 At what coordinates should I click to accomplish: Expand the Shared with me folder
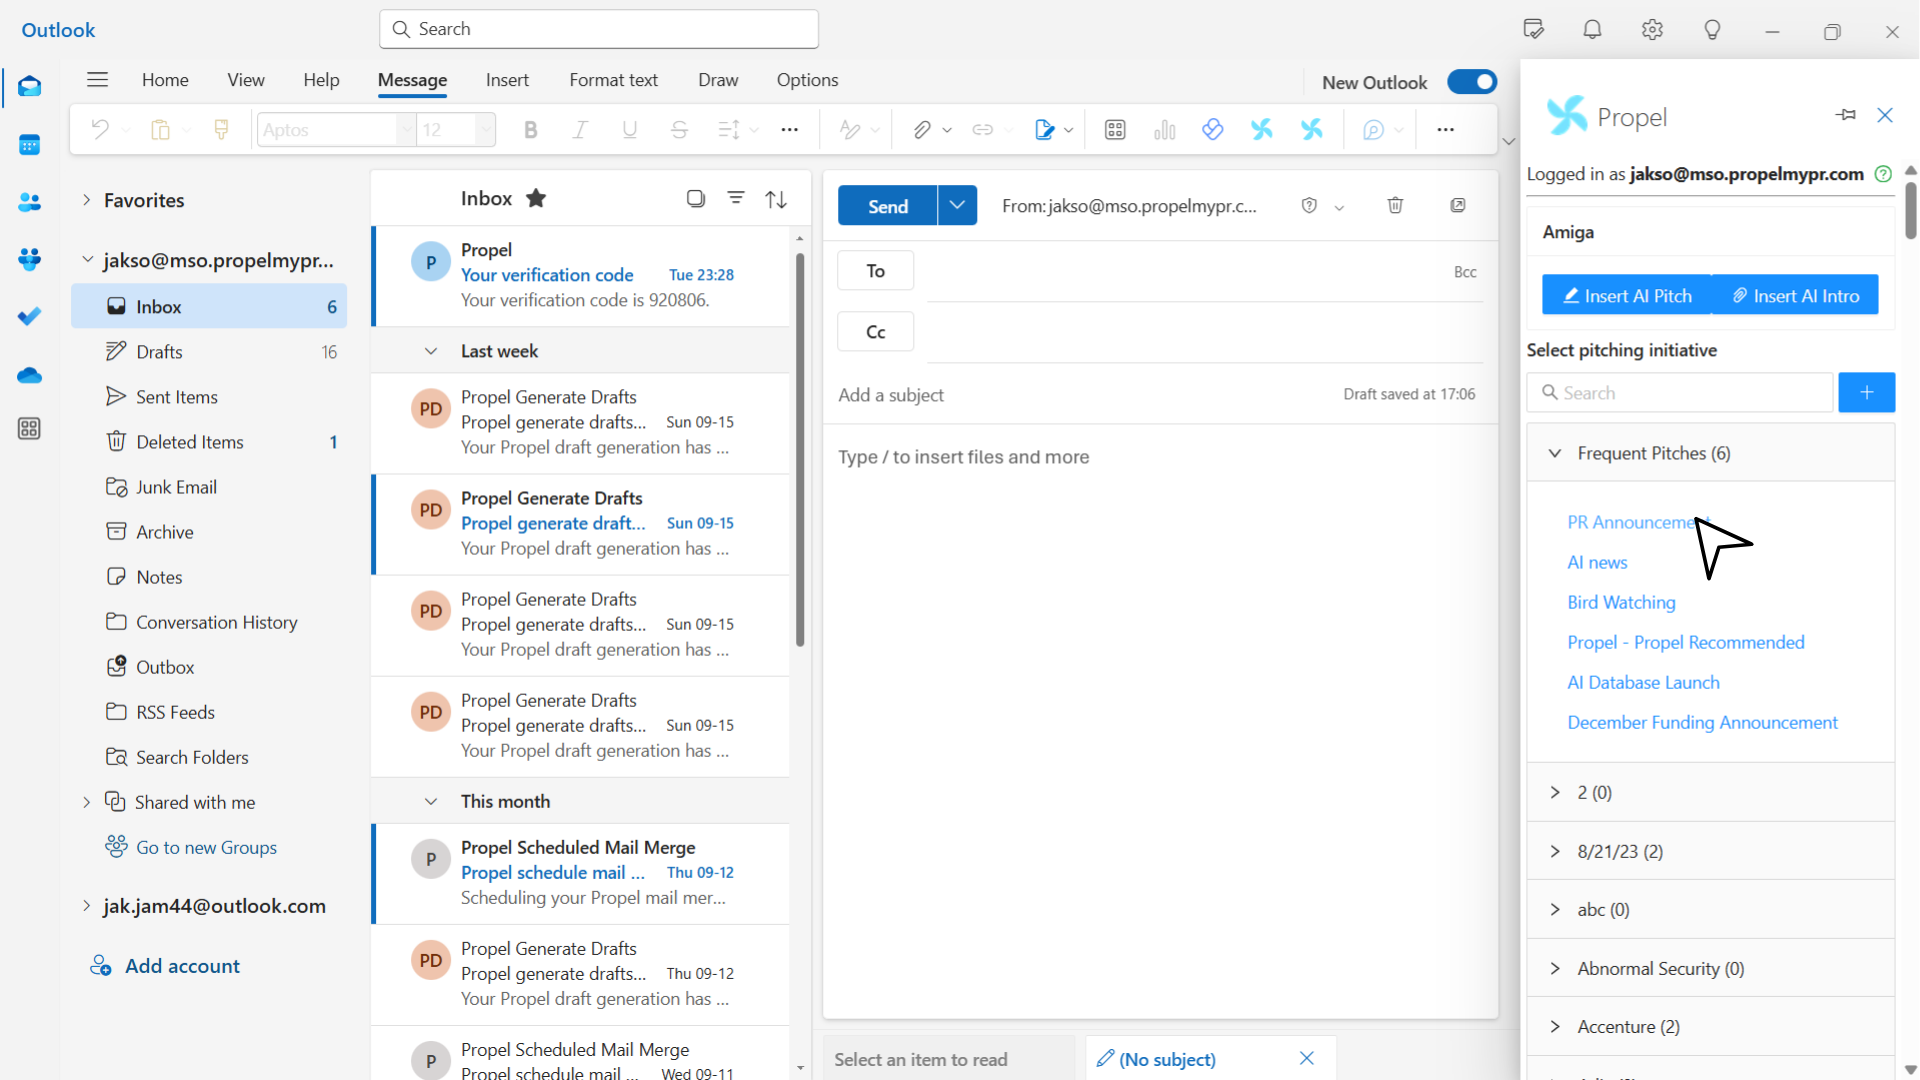87,802
